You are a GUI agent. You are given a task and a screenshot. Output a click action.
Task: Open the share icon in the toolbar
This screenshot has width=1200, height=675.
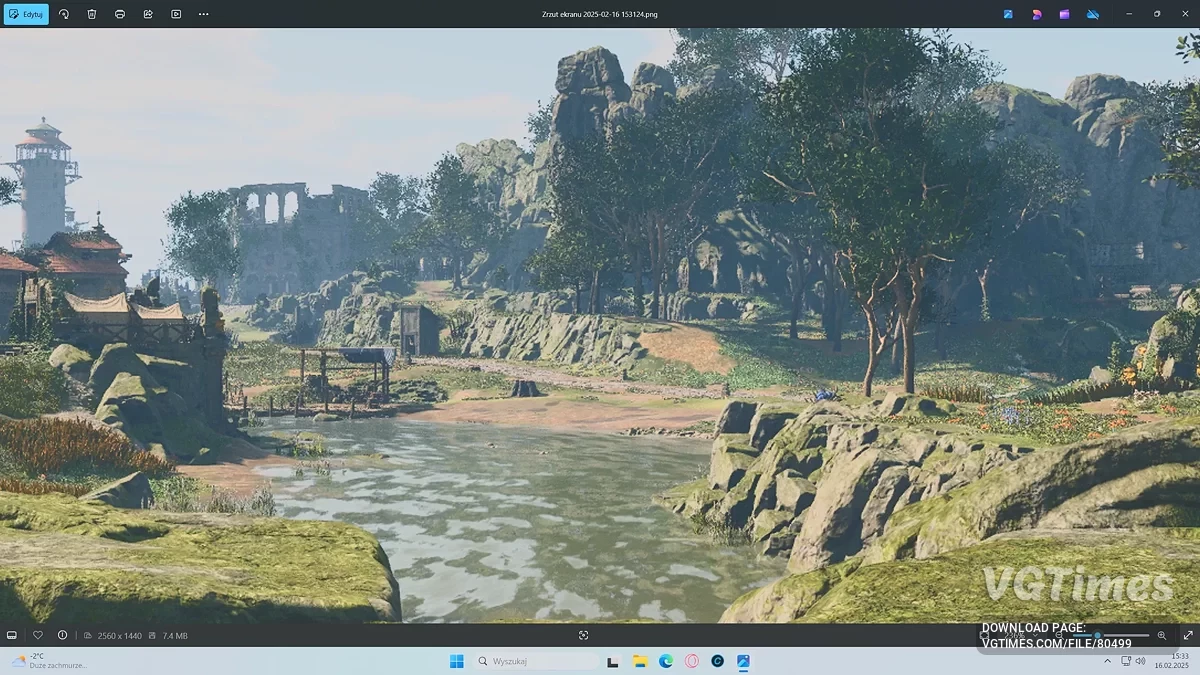point(148,14)
